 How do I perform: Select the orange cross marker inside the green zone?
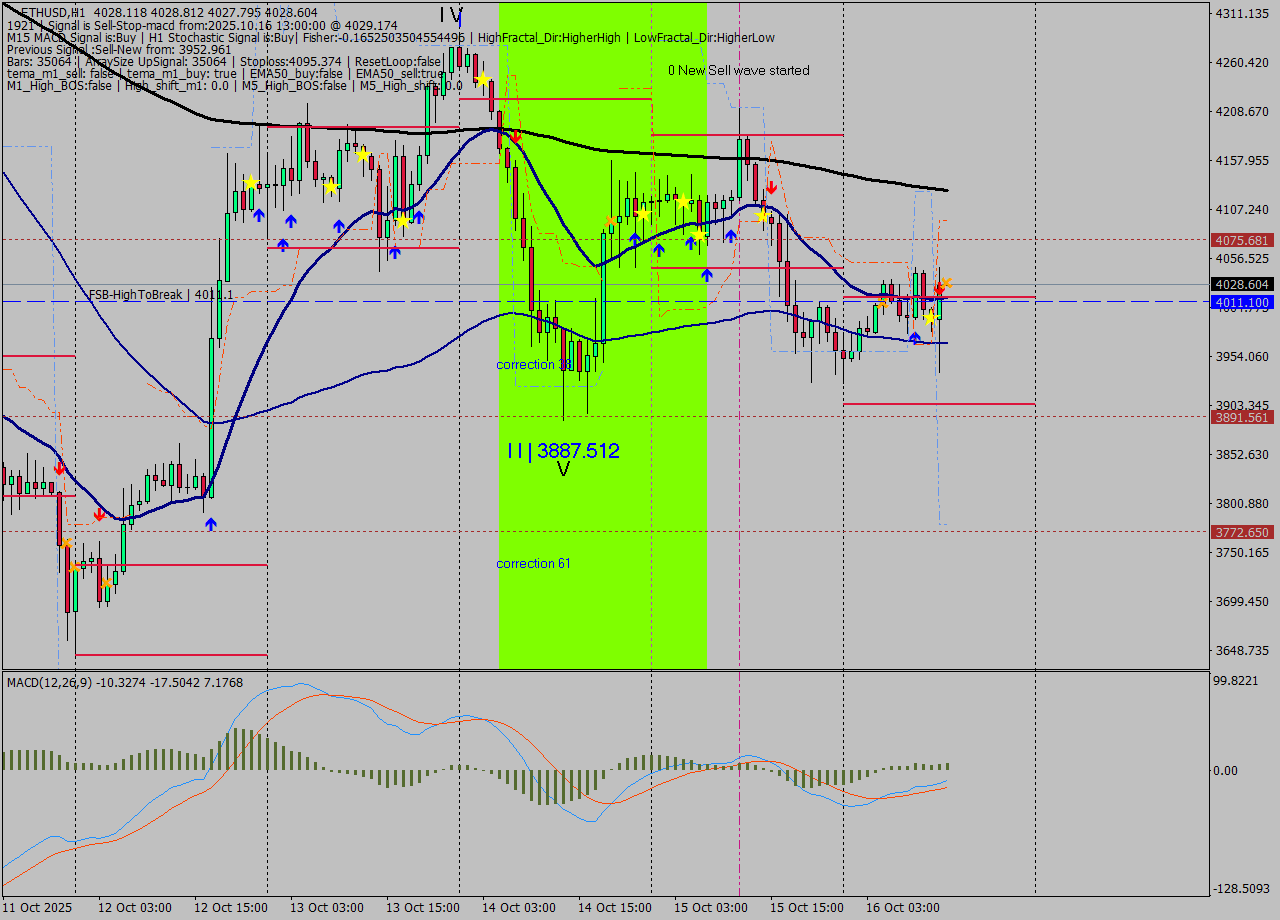(610, 220)
